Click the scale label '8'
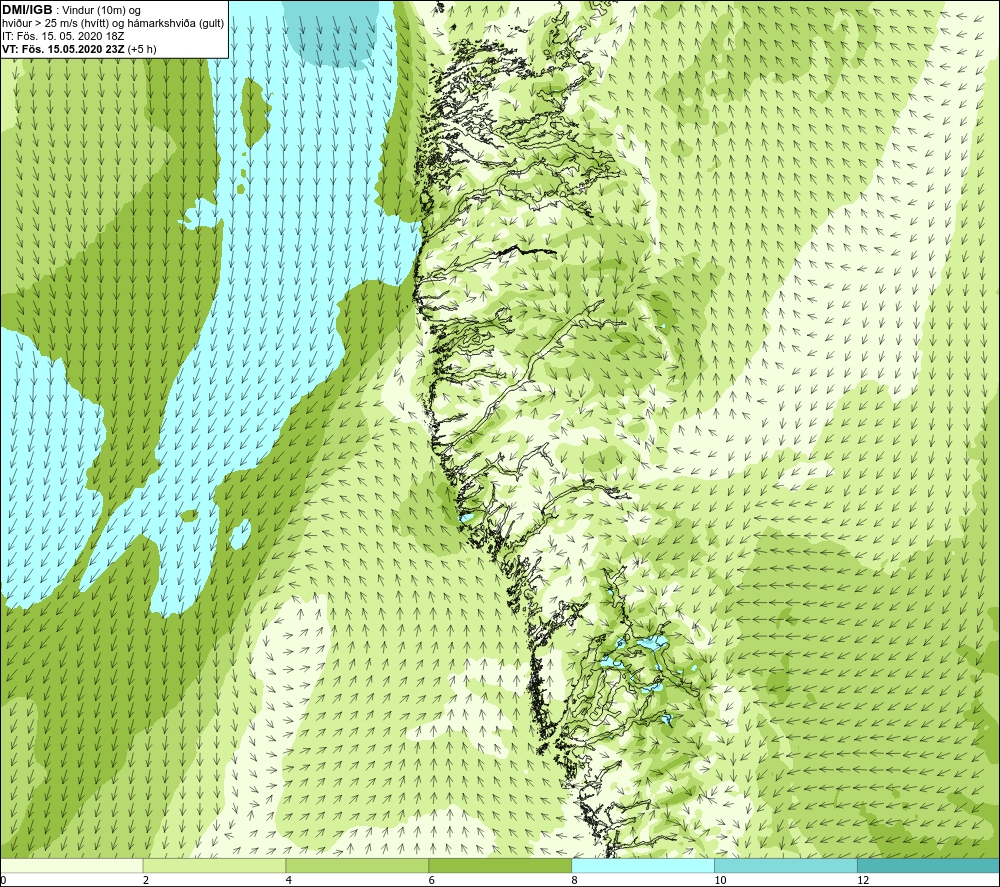 click(x=575, y=880)
